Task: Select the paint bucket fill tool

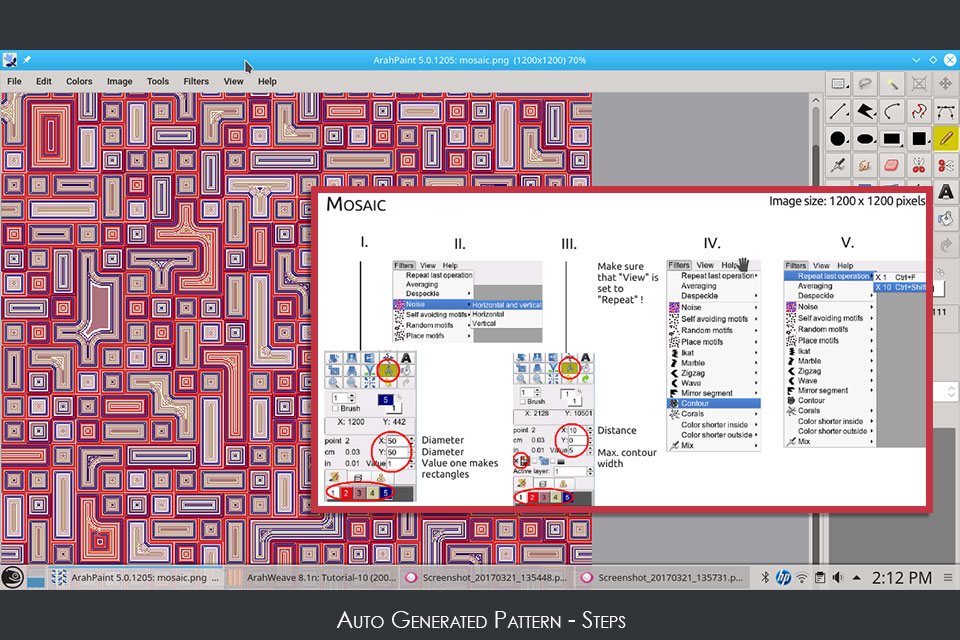Action: (946, 218)
